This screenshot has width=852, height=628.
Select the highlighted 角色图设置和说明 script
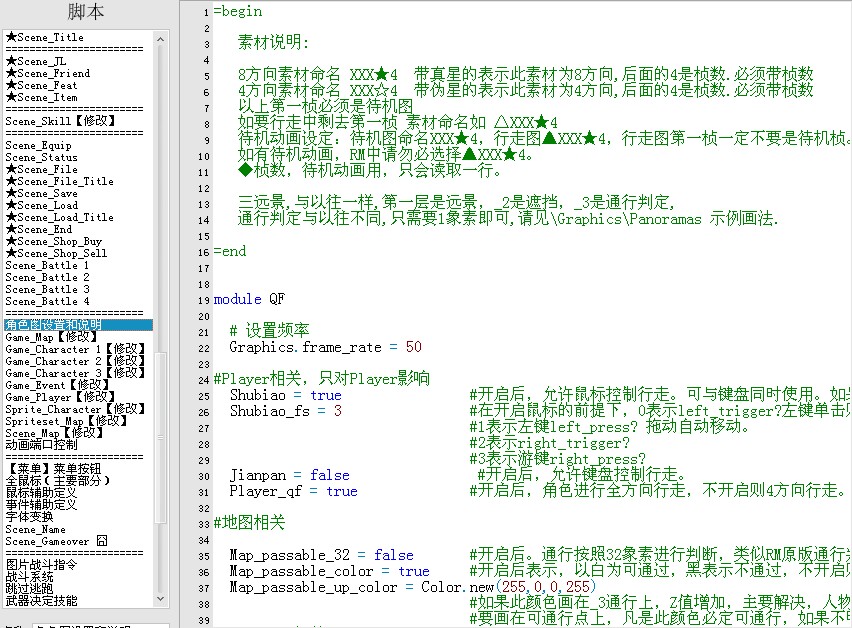click(x=78, y=325)
